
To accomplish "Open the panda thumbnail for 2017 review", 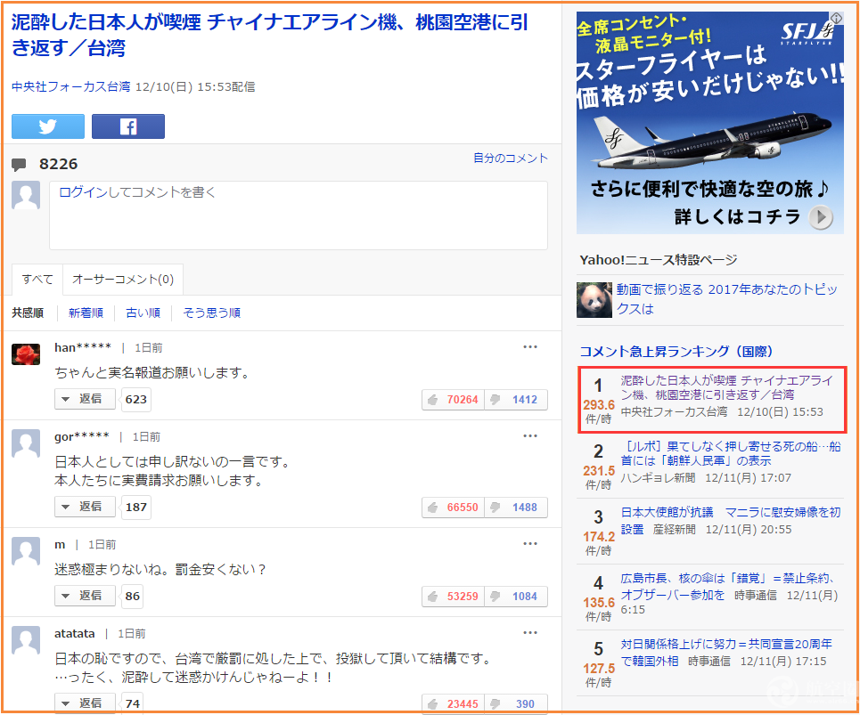I will pos(594,300).
